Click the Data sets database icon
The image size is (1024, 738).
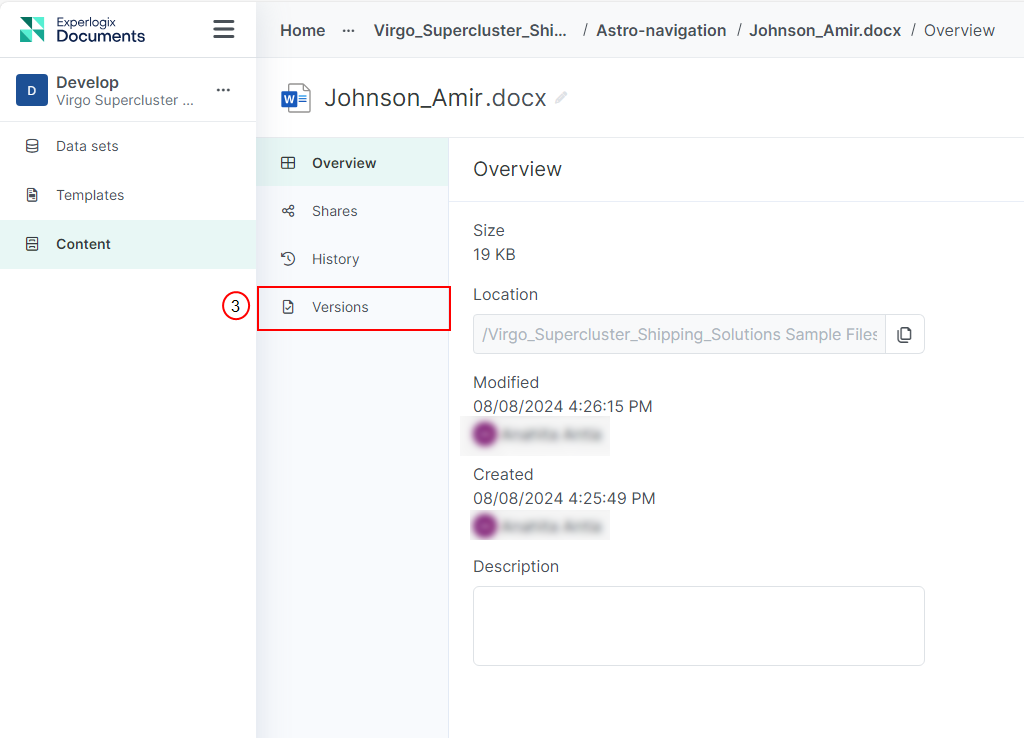32,146
